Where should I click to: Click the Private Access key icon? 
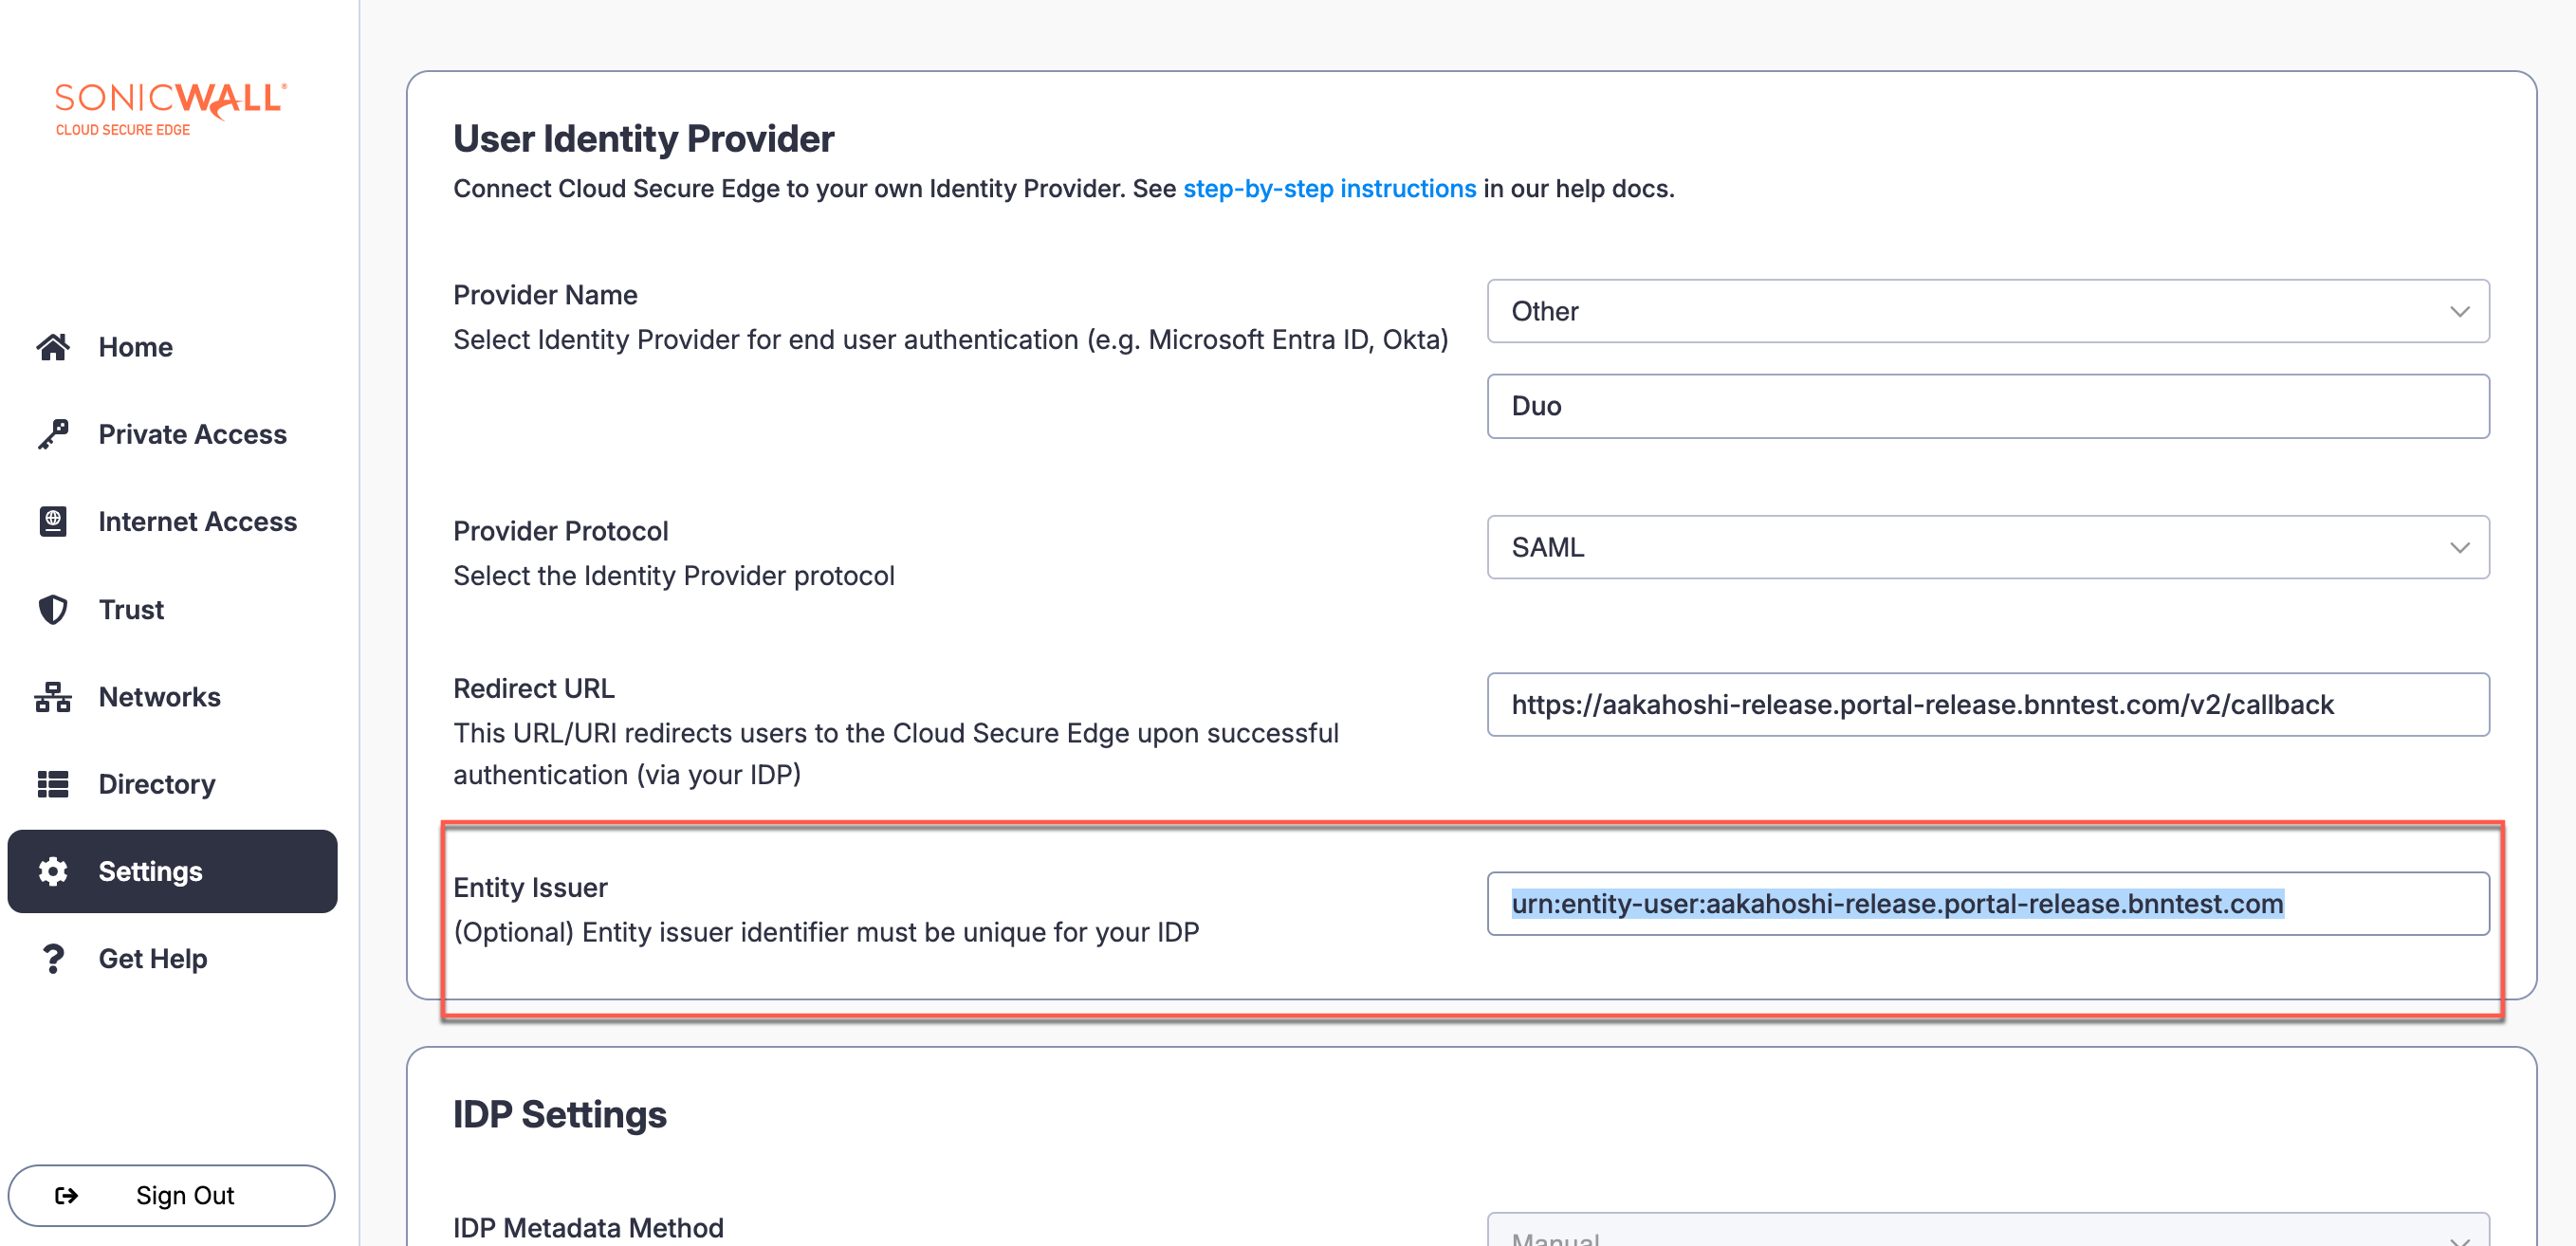(53, 434)
